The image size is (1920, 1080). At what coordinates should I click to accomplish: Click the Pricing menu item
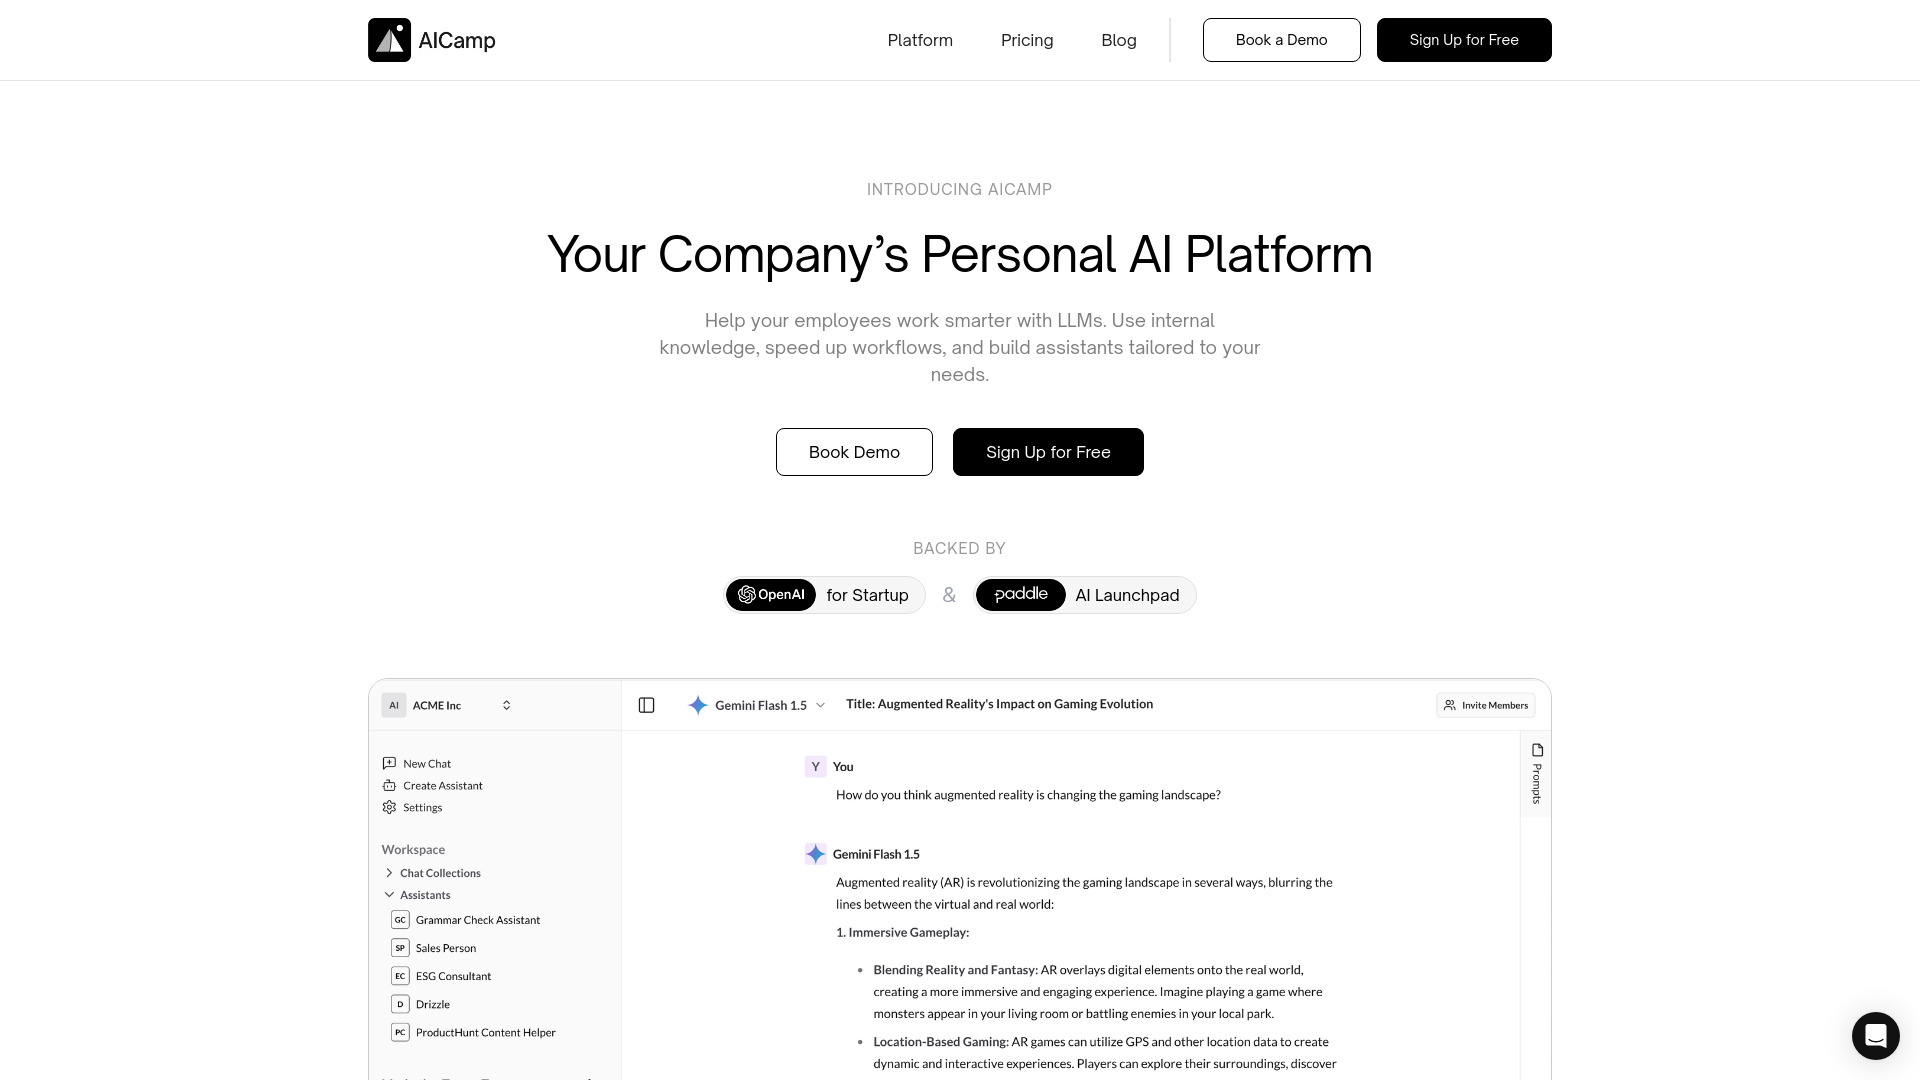[x=1027, y=40]
